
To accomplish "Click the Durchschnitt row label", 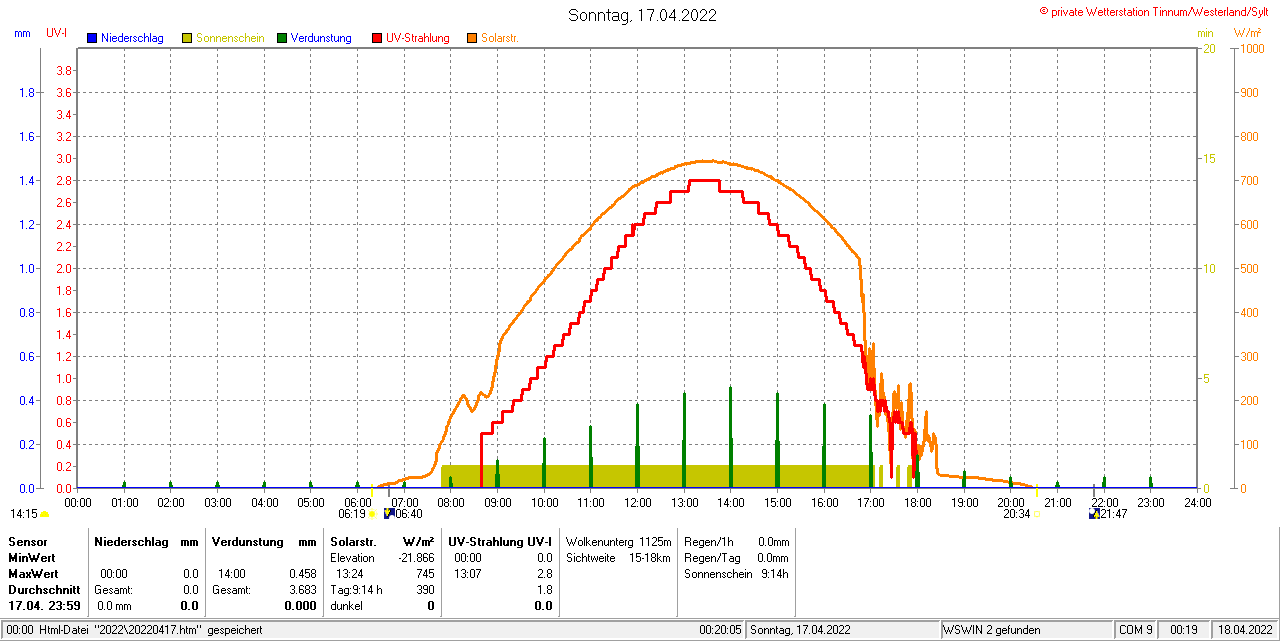I will click(44, 590).
